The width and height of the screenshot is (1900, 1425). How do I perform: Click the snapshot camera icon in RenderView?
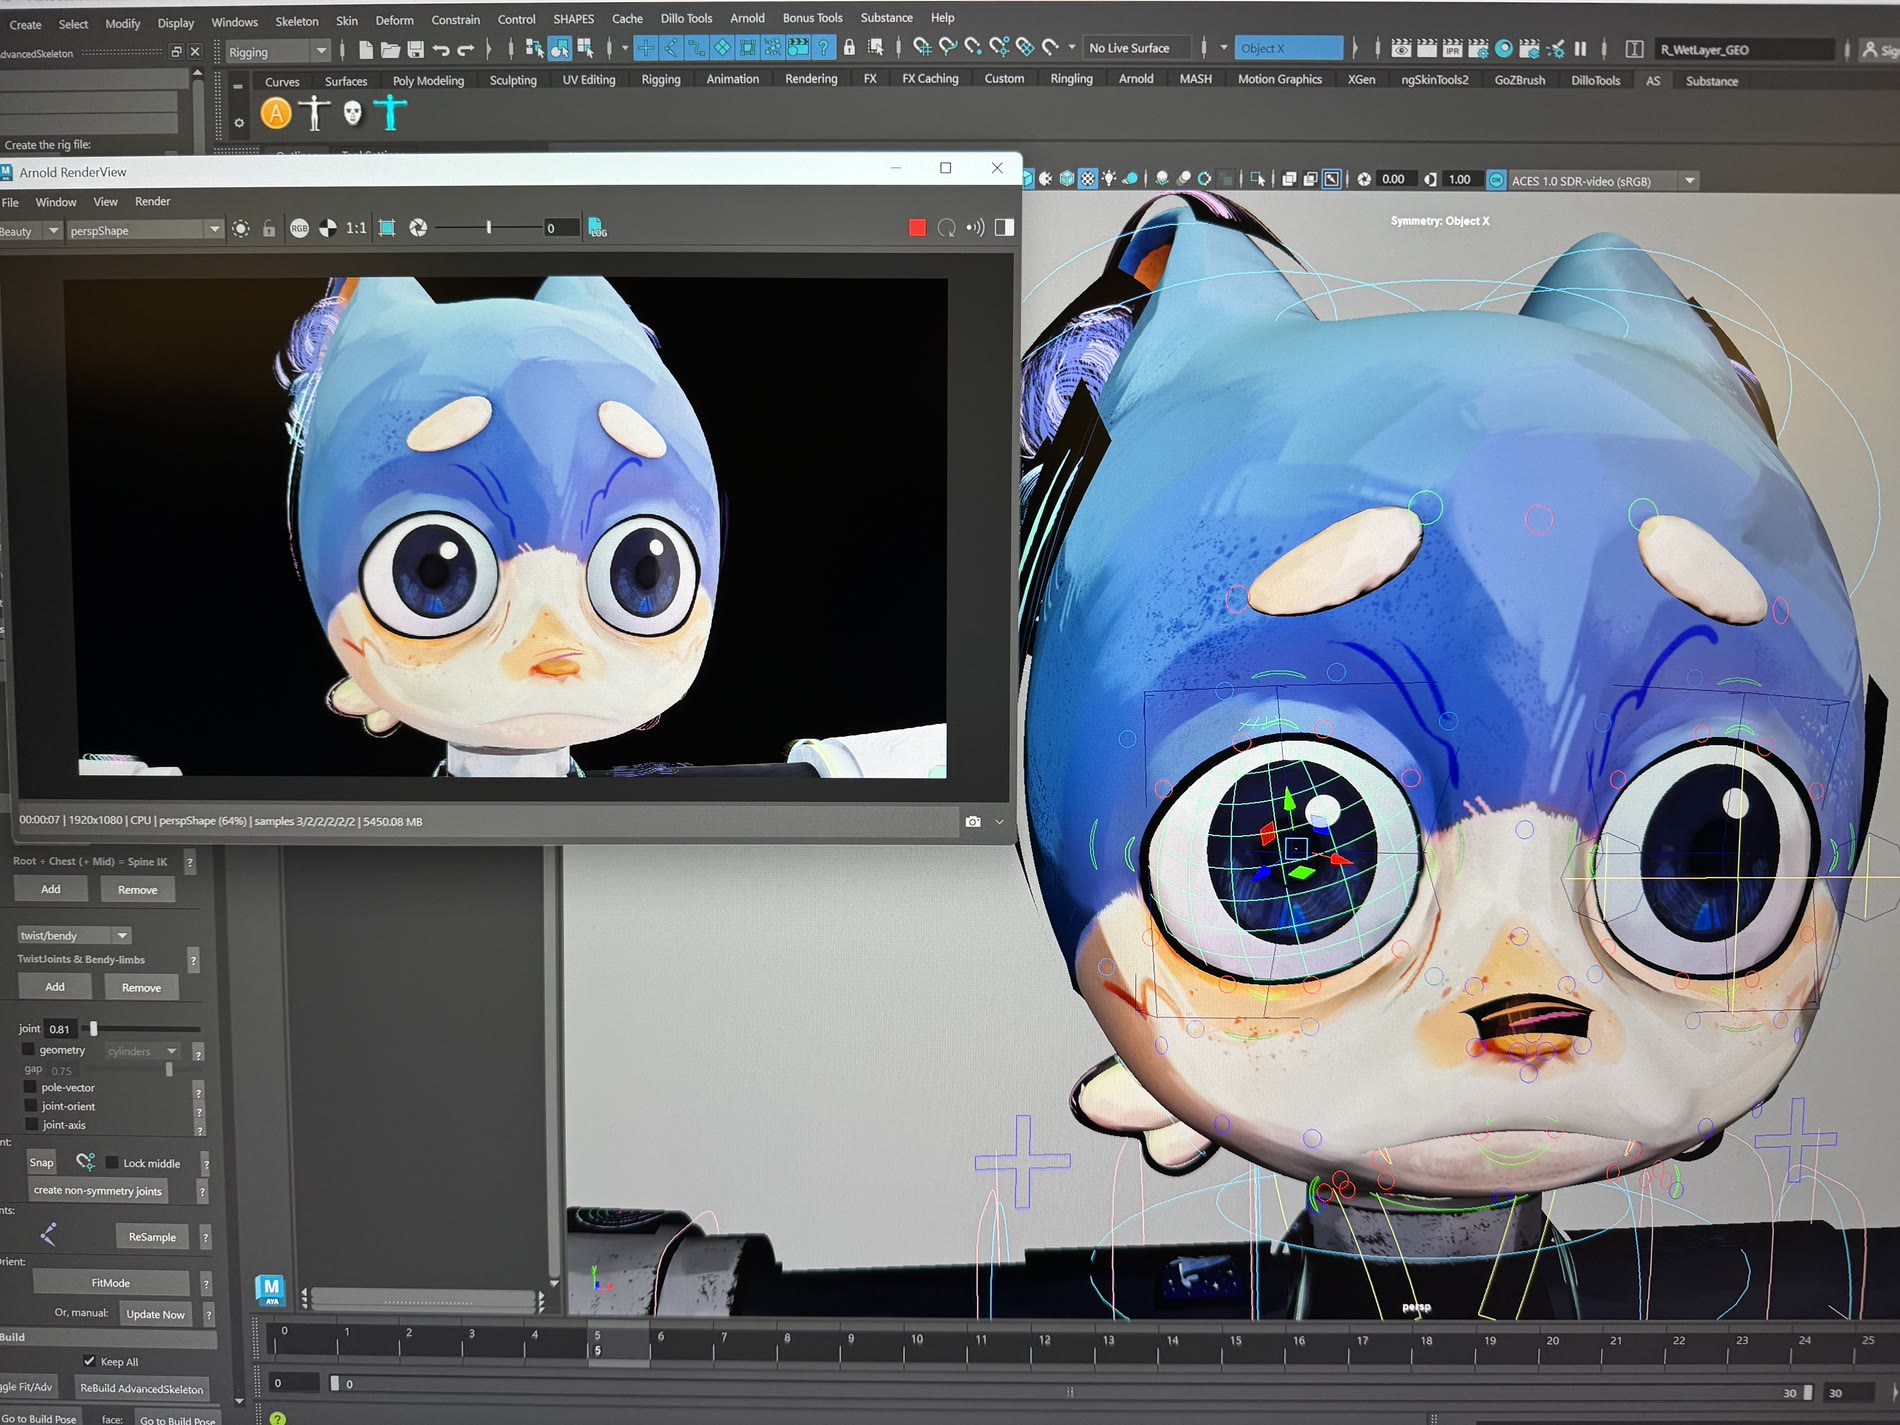tap(973, 822)
